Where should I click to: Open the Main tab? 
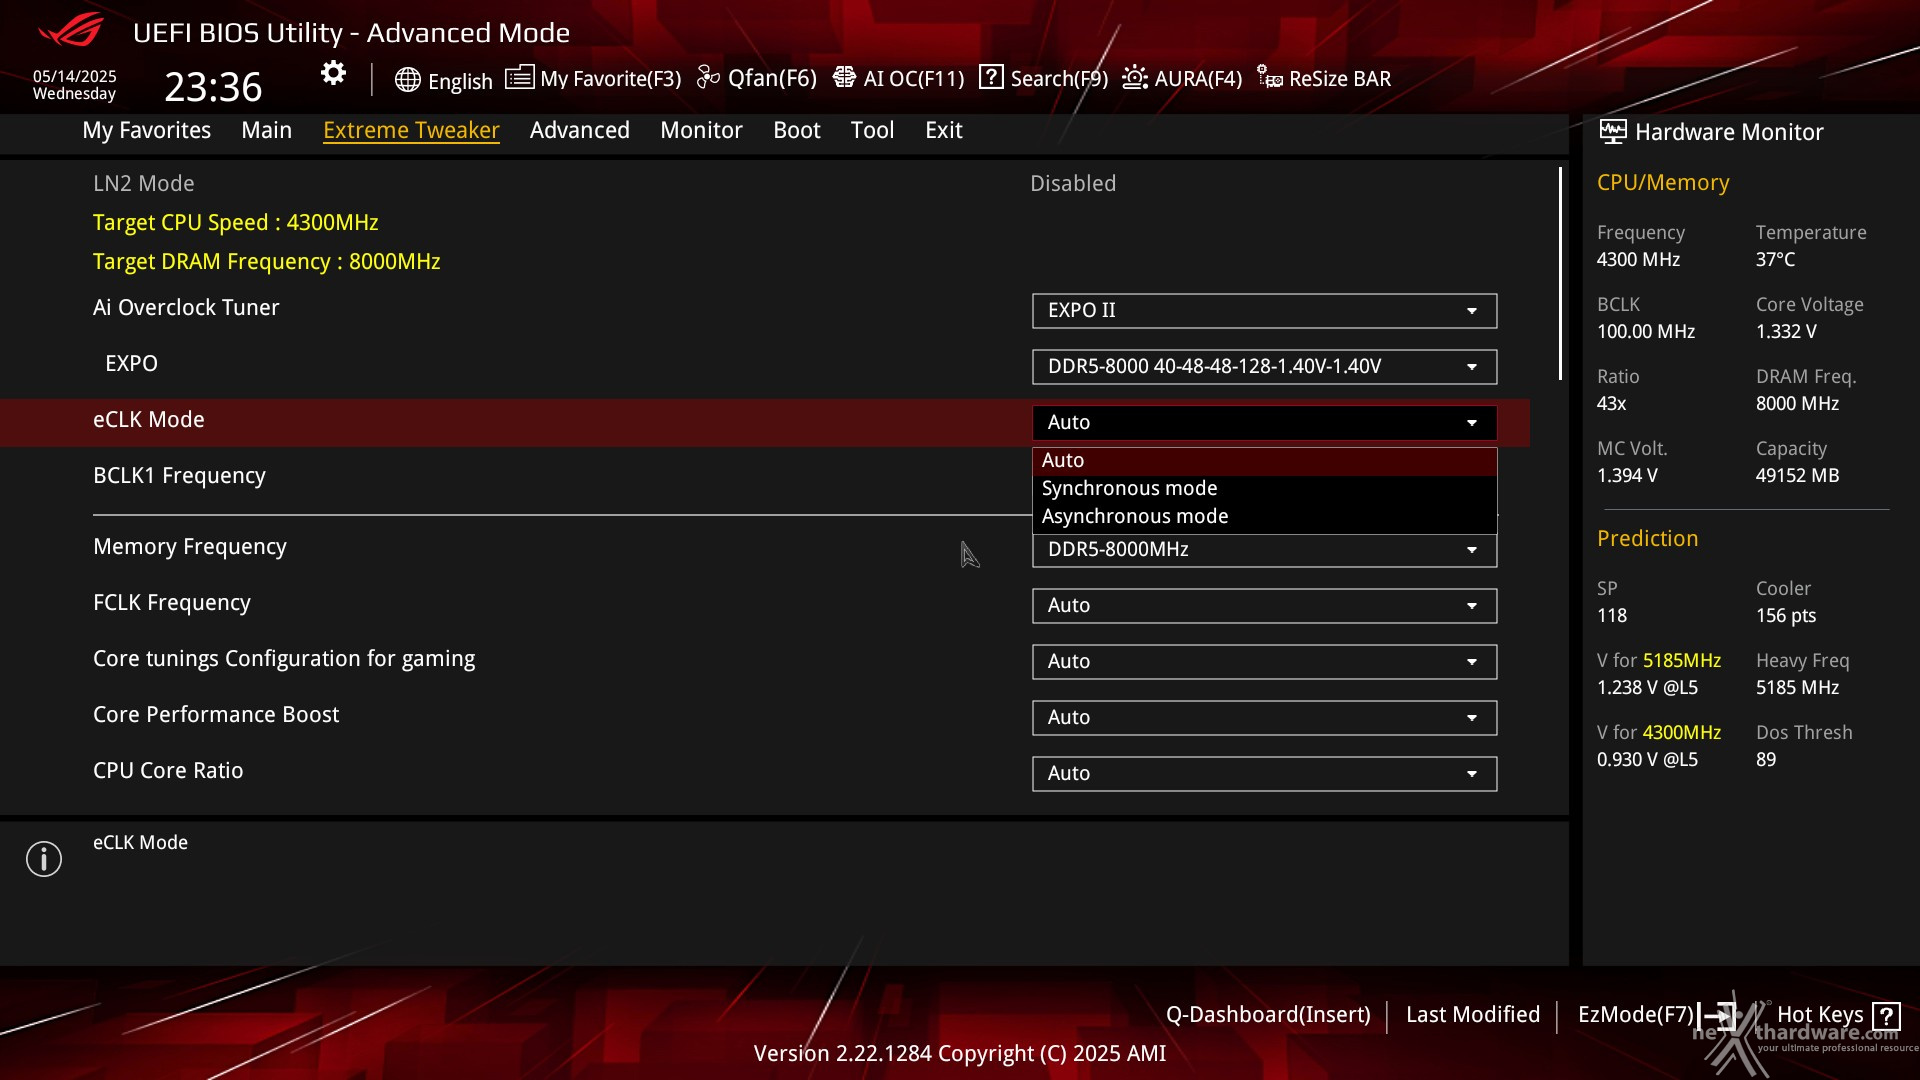pyautogui.click(x=266, y=130)
